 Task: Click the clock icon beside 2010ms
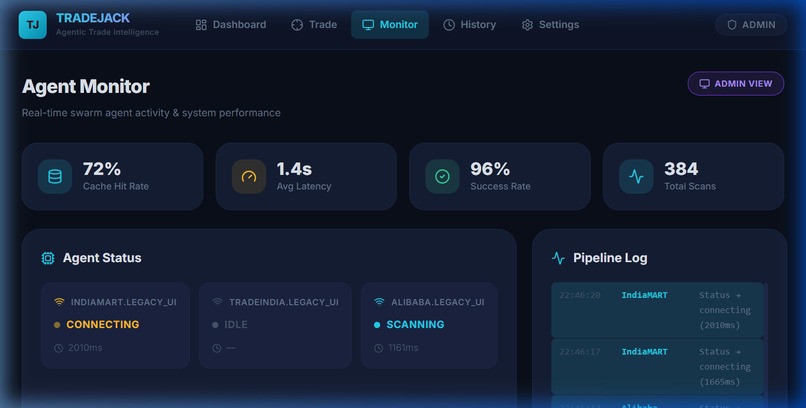[59, 348]
